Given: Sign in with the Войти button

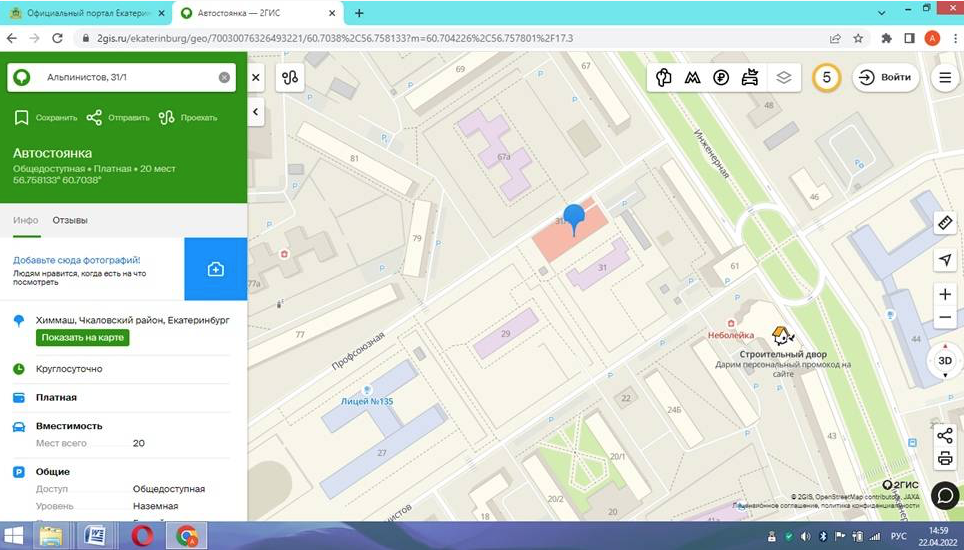Looking at the screenshot, I should click(x=885, y=77).
